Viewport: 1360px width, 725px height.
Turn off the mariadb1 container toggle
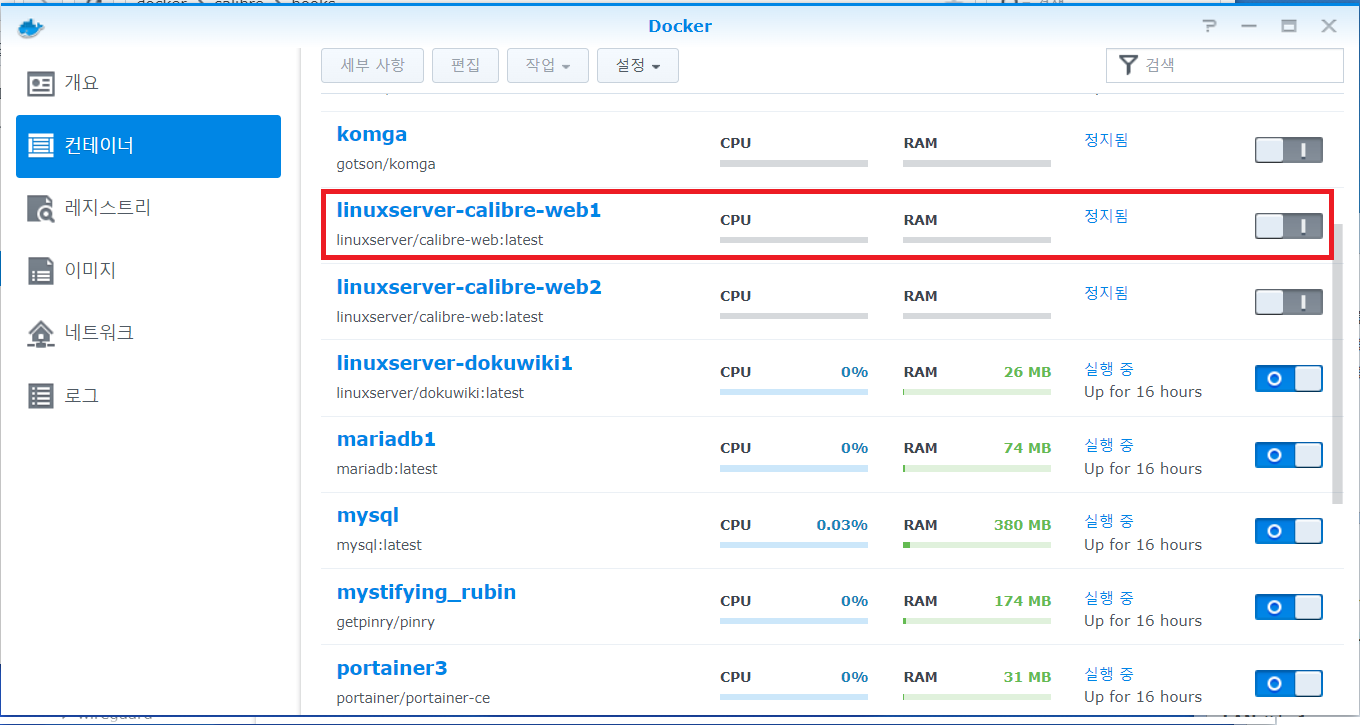pyautogui.click(x=1289, y=454)
